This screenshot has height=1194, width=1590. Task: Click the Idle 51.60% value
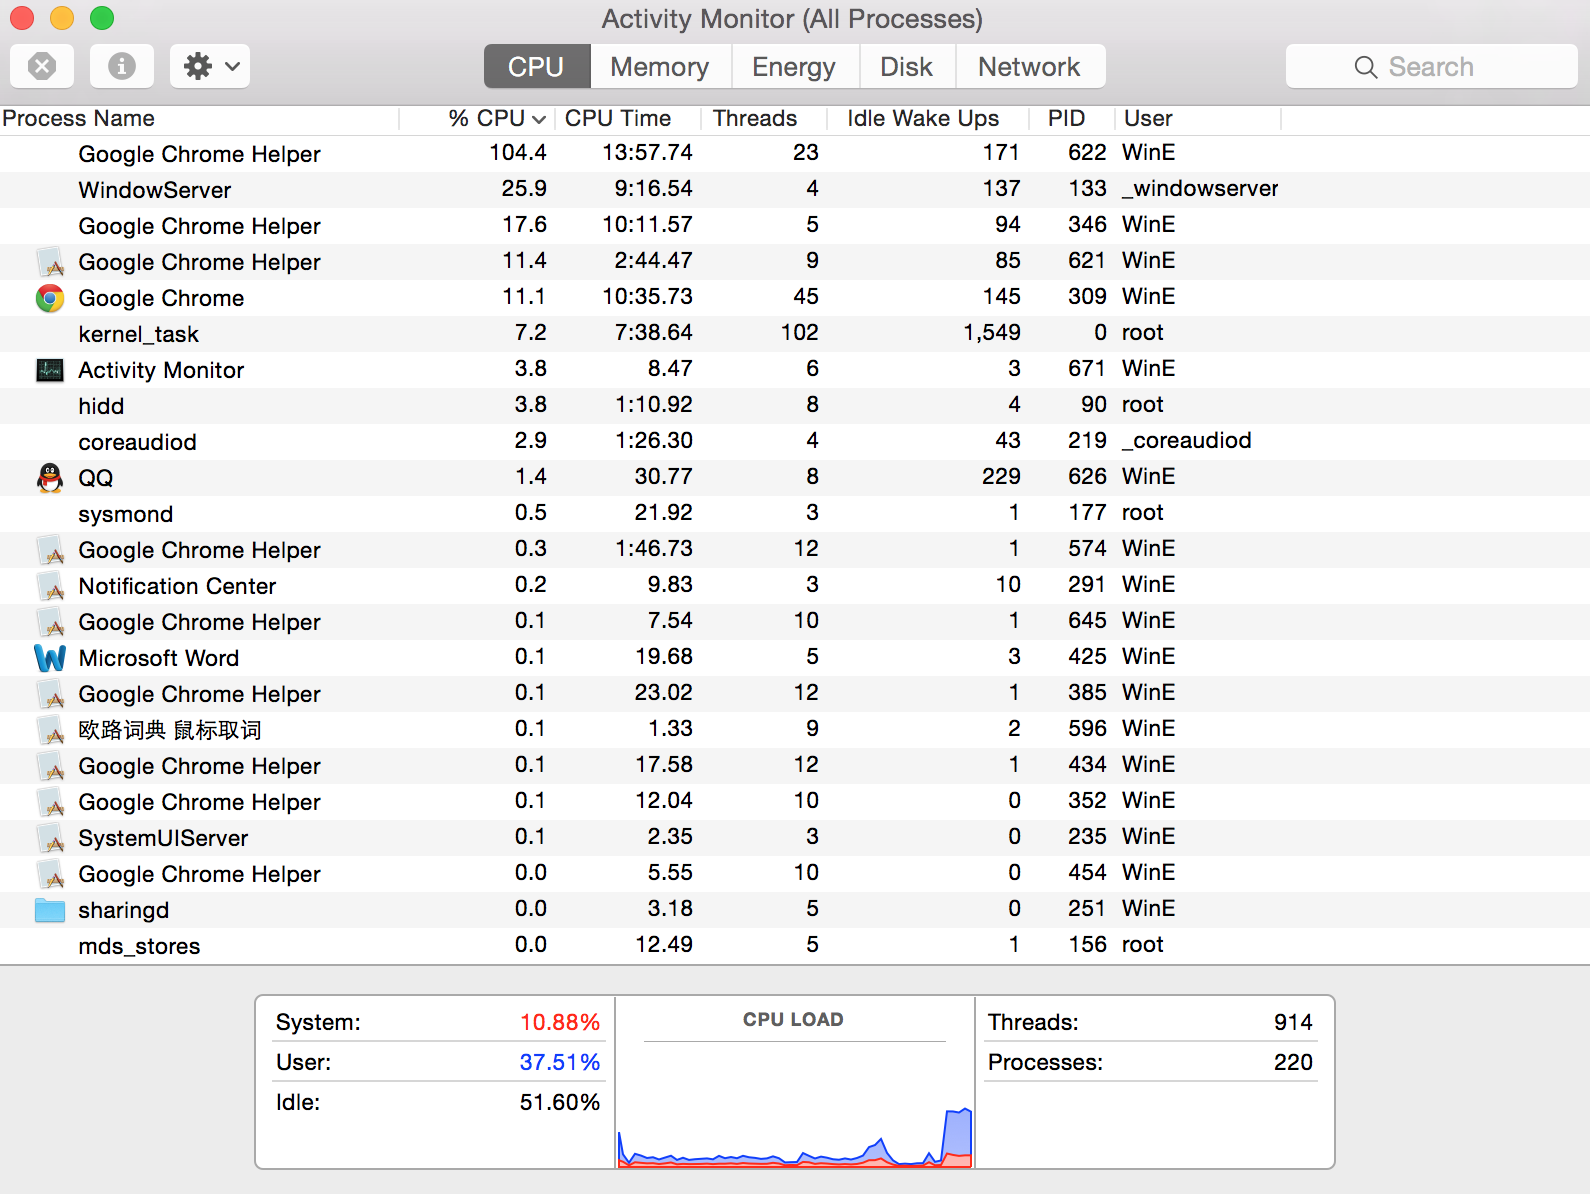560,1103
